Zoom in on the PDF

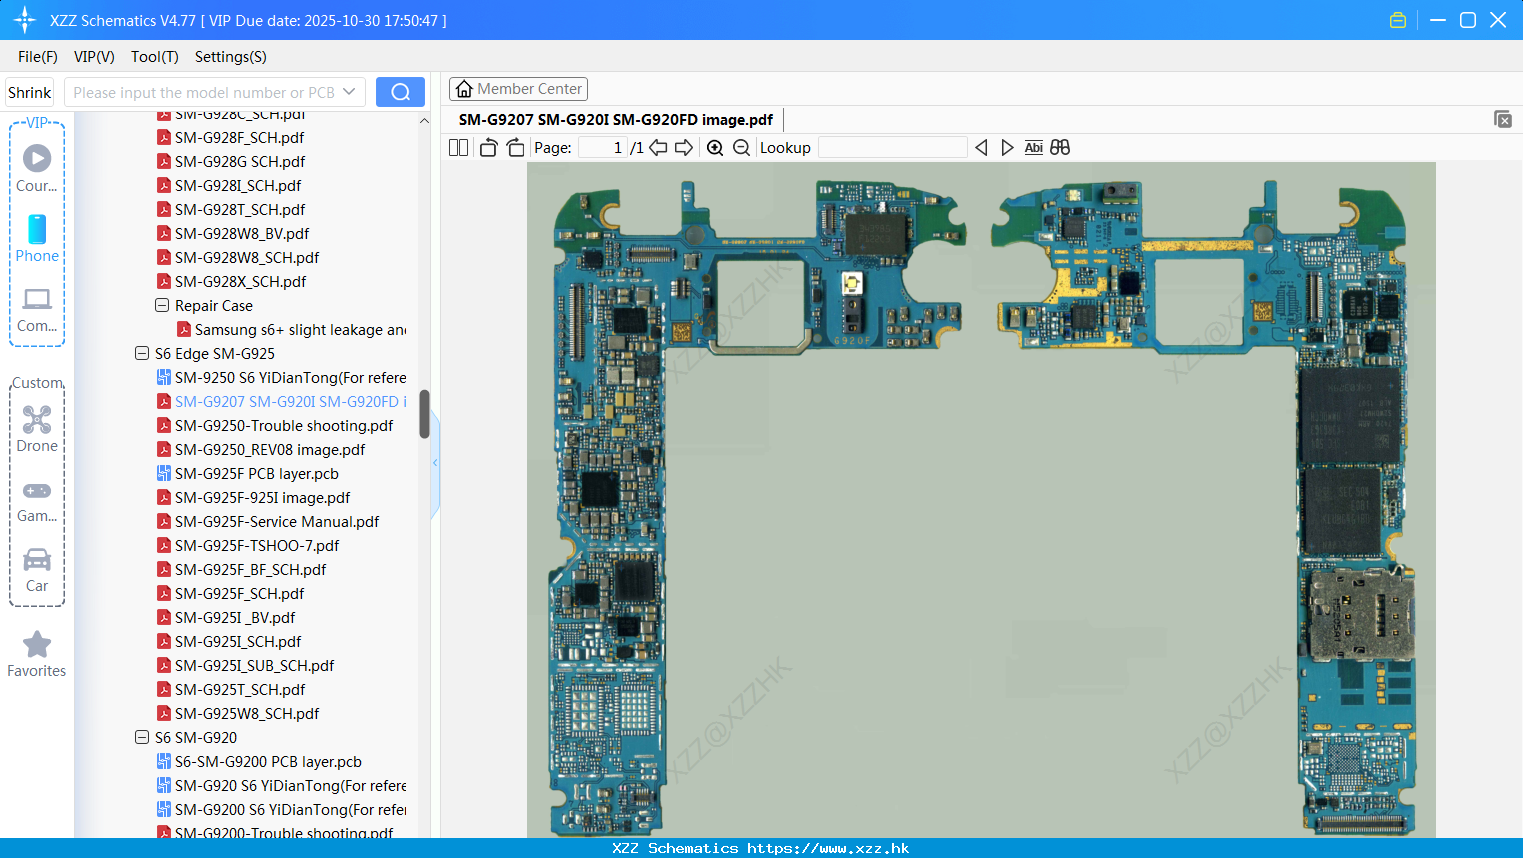pos(715,147)
